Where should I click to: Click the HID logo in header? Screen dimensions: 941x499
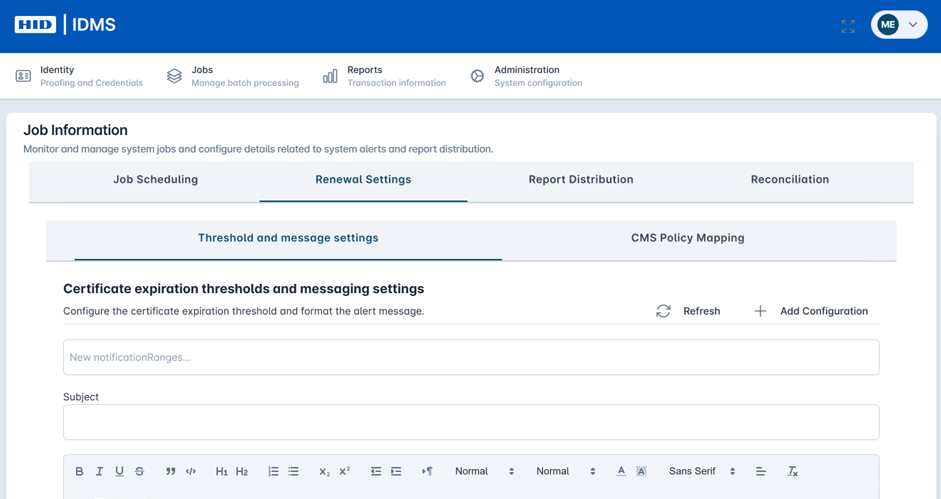(35, 25)
